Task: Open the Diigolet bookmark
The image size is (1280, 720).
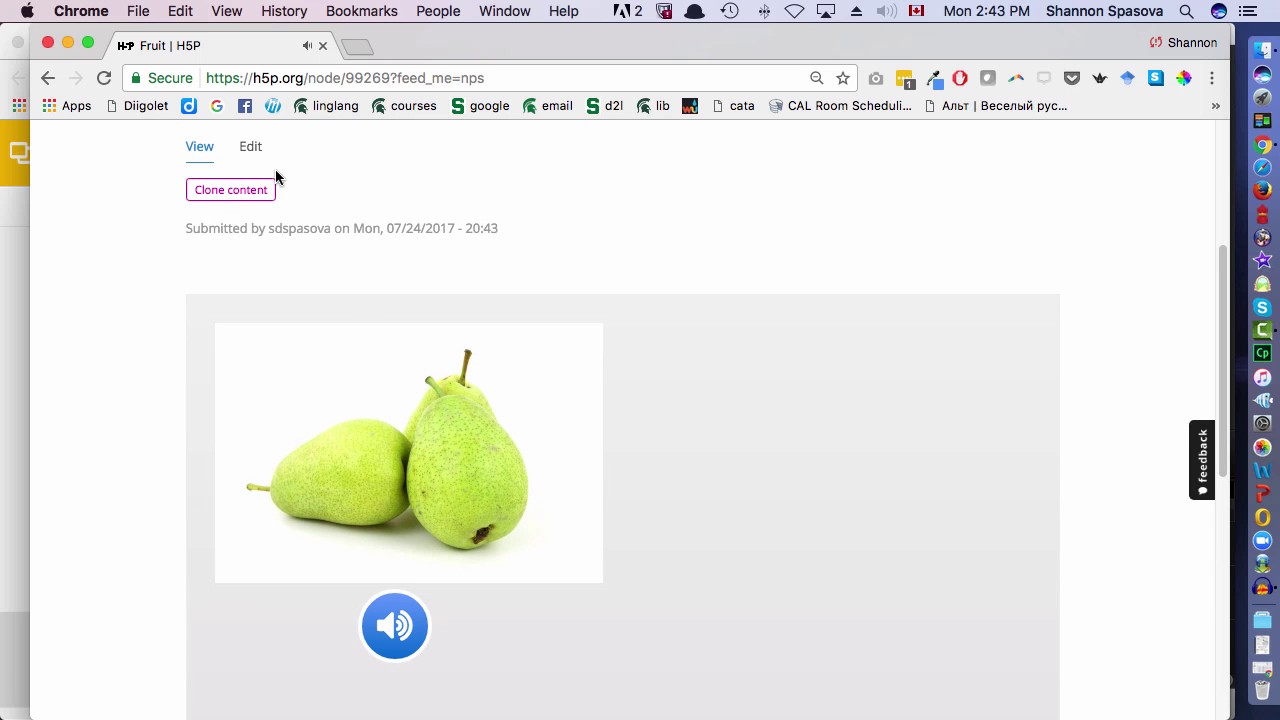Action: coord(136,106)
